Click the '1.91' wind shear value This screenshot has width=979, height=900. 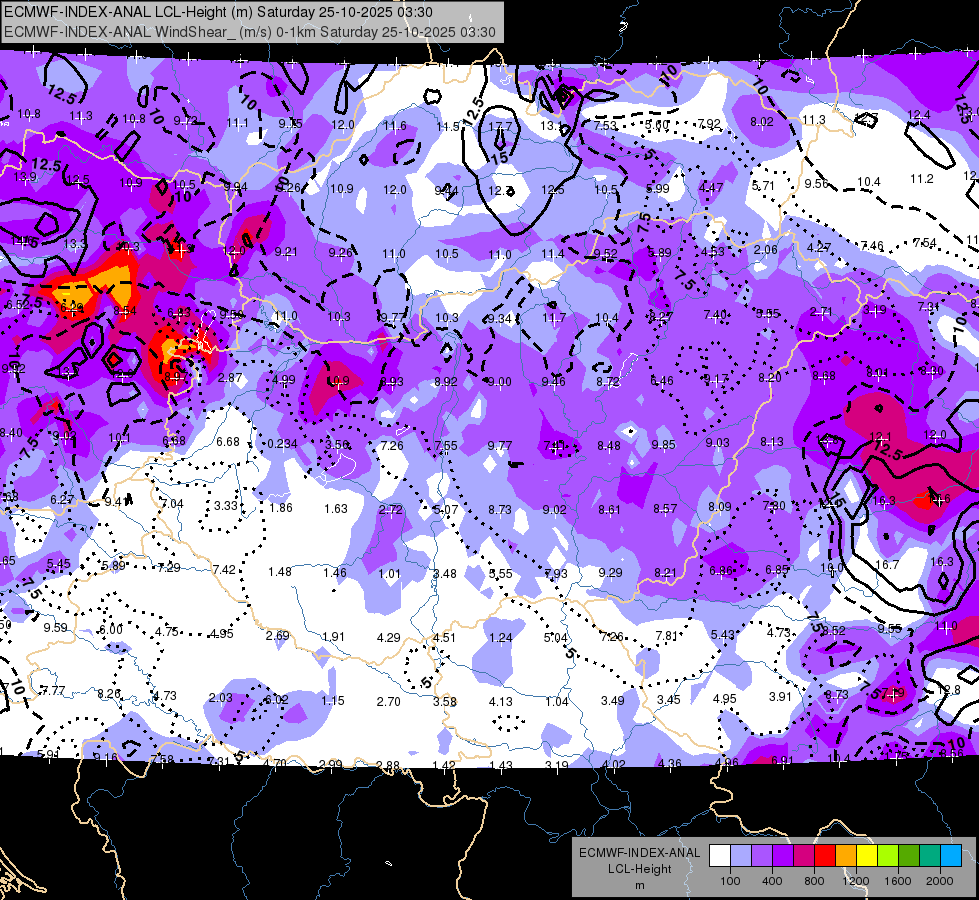coord(333,636)
